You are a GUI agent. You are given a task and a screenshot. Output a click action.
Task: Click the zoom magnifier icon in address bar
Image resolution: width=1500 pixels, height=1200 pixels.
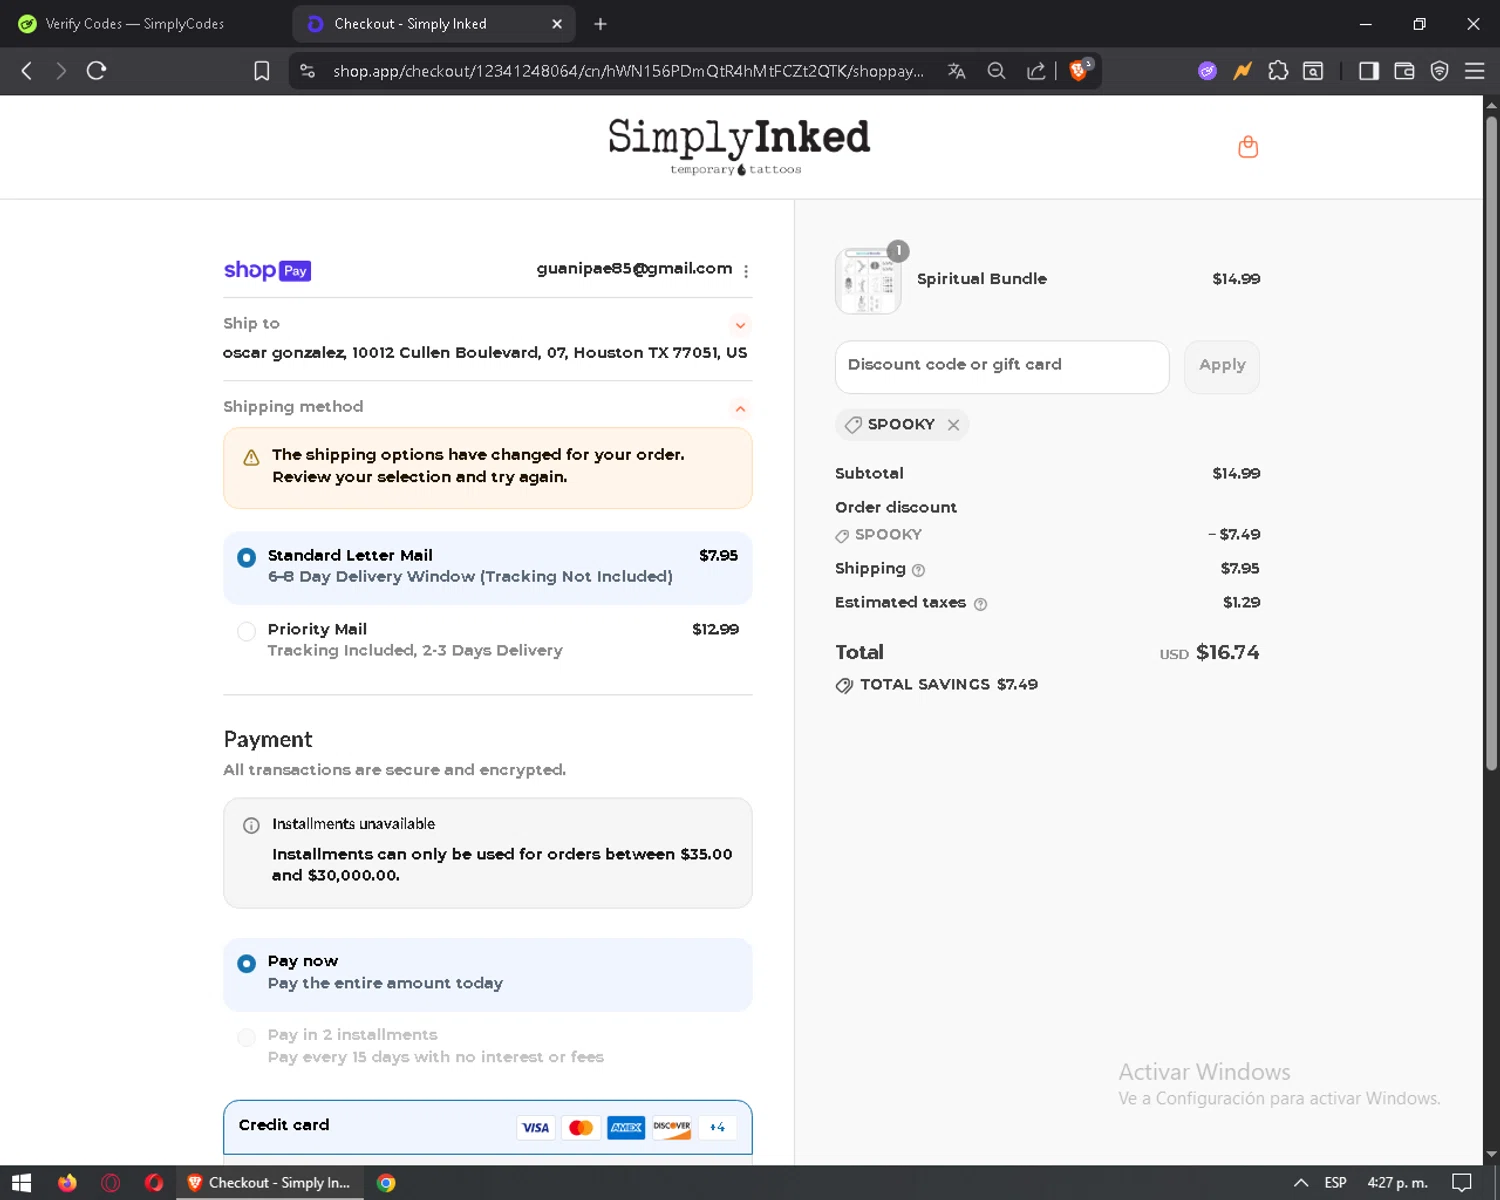[x=996, y=71]
